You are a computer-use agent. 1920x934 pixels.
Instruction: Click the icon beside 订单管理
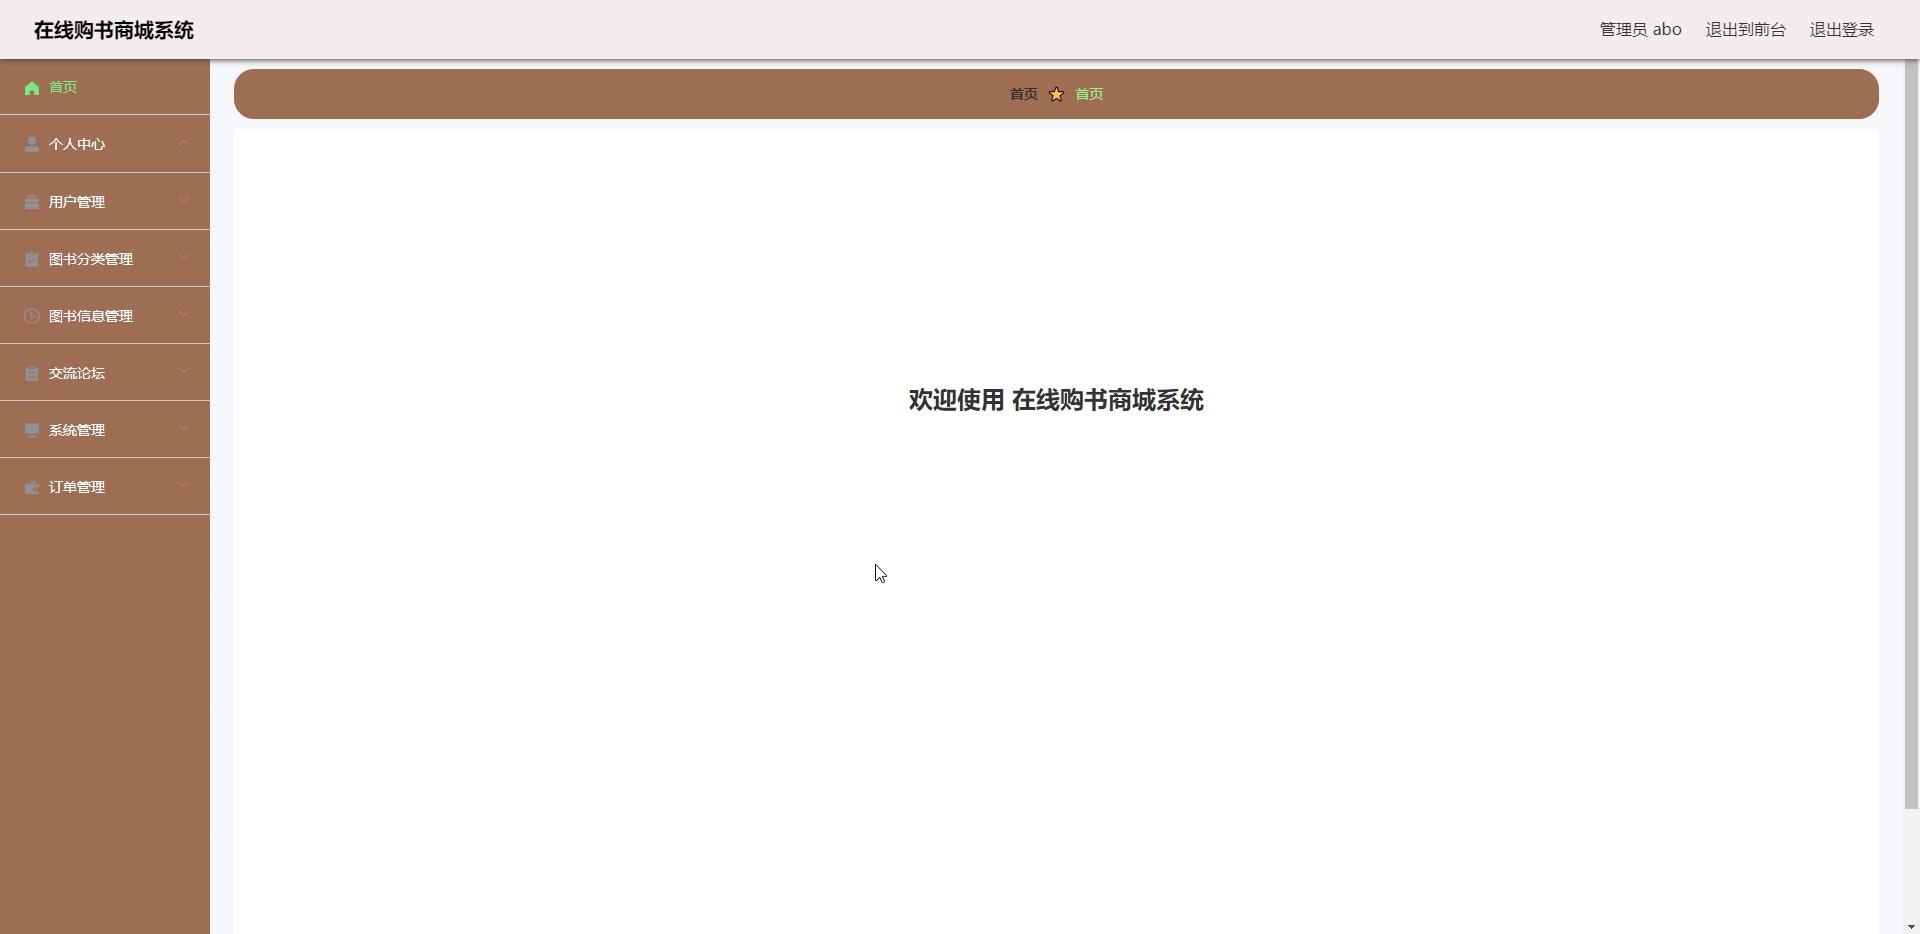point(32,487)
